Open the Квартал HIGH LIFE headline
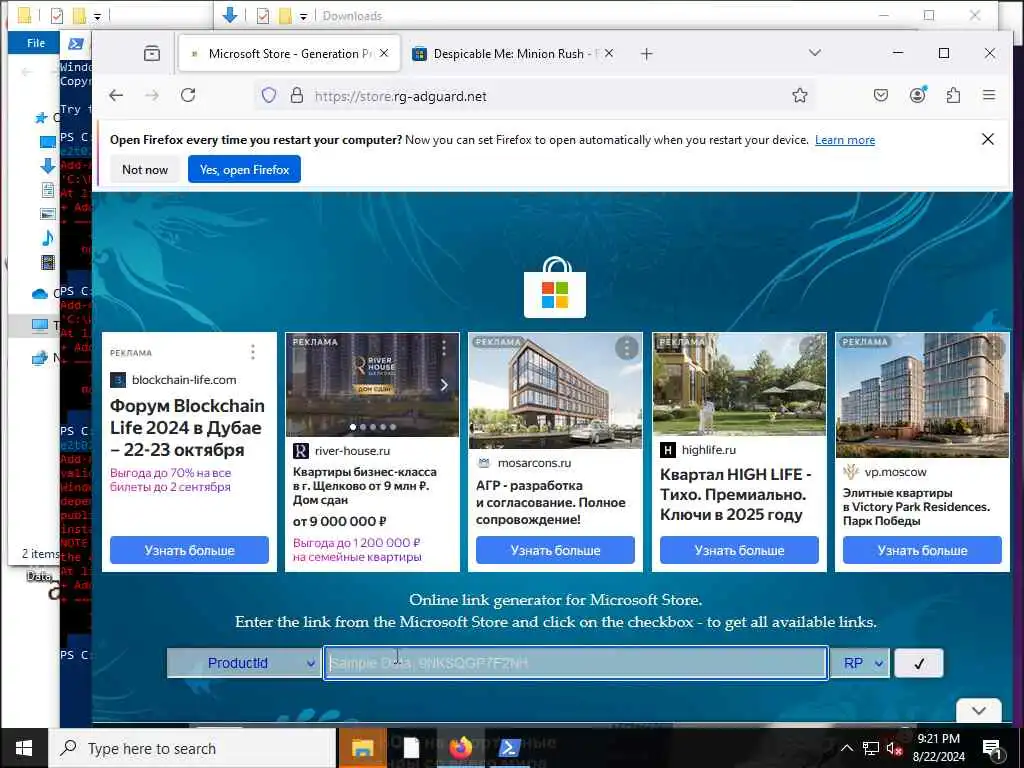Screen dimensions: 1024x768 (x=735, y=494)
